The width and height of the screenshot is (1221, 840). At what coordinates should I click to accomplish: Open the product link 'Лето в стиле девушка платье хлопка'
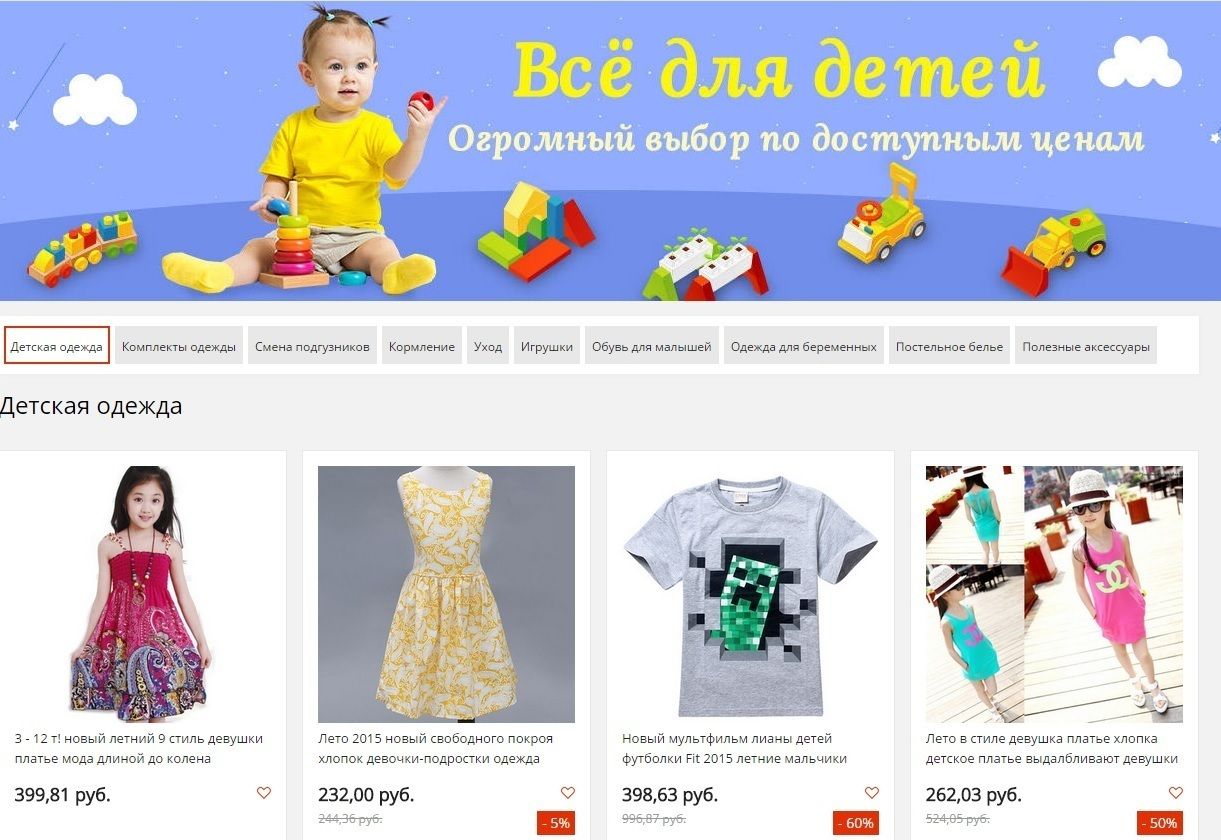[x=1042, y=738]
